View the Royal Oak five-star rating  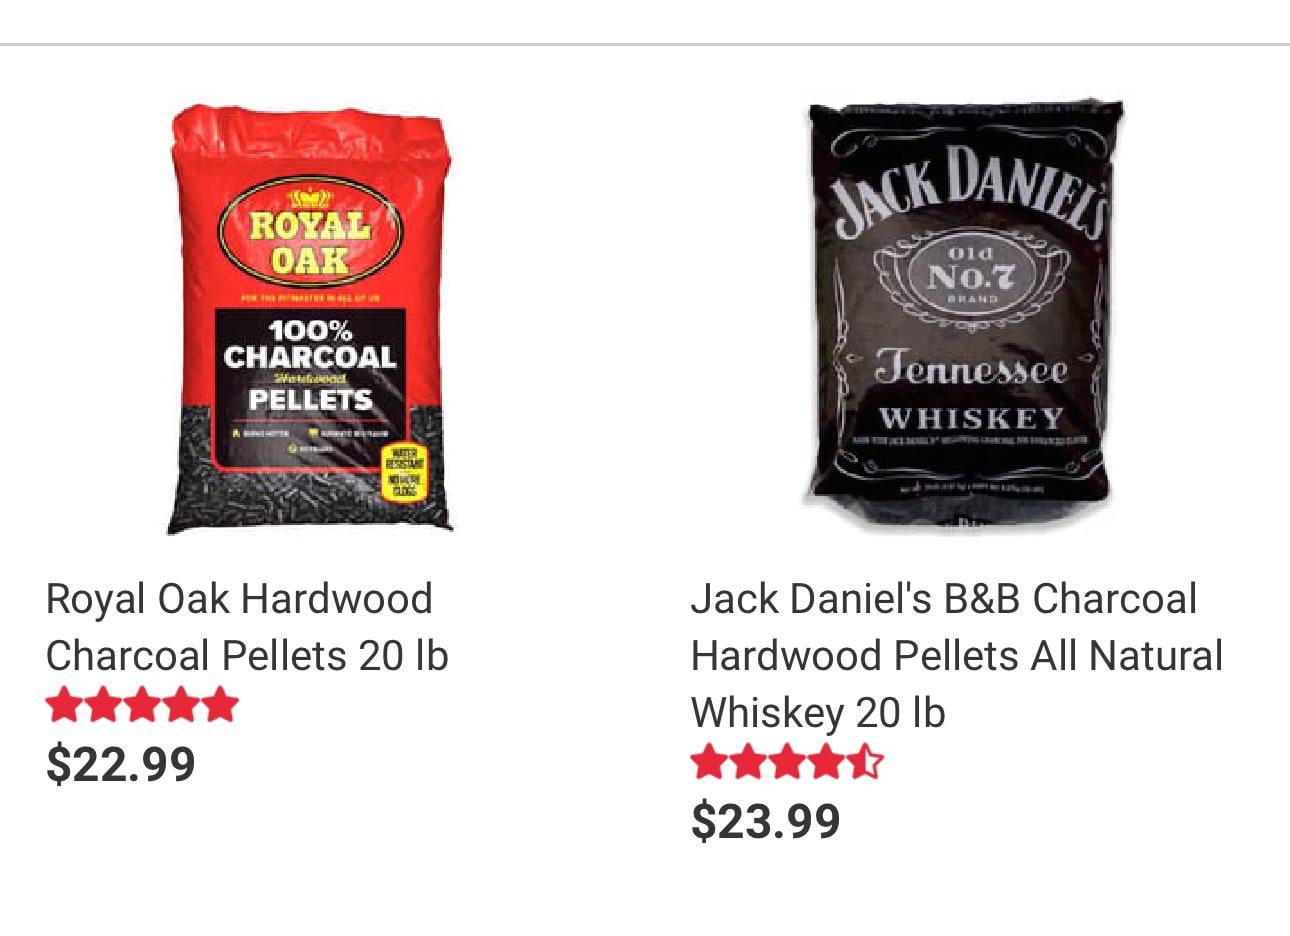pyautogui.click(x=143, y=705)
